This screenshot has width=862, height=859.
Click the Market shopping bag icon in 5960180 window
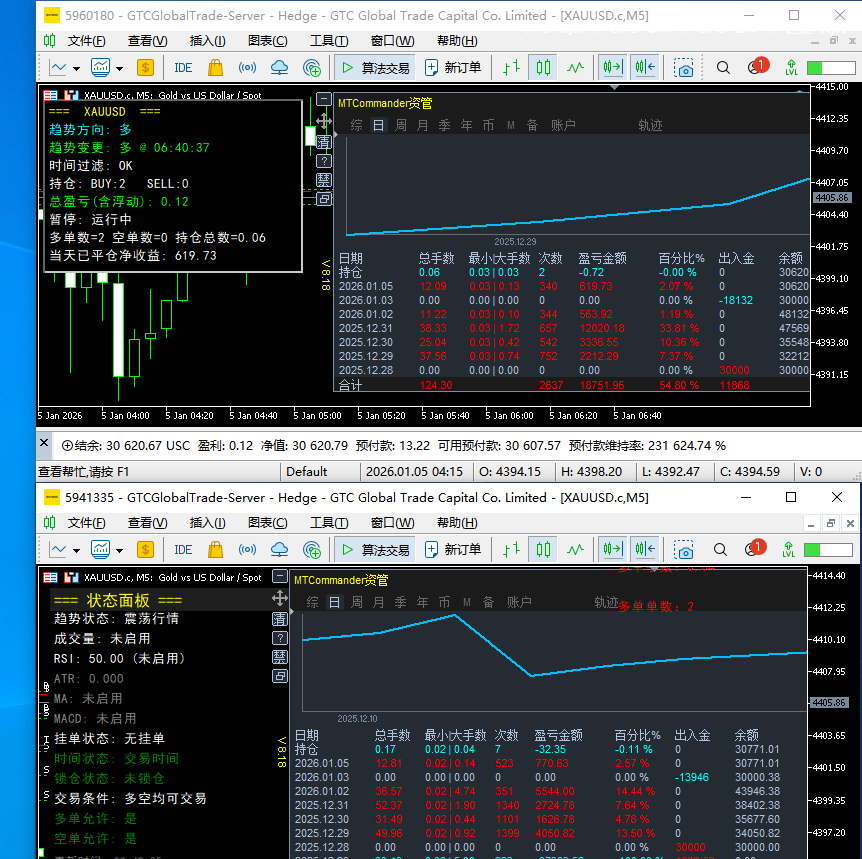pyautogui.click(x=214, y=68)
